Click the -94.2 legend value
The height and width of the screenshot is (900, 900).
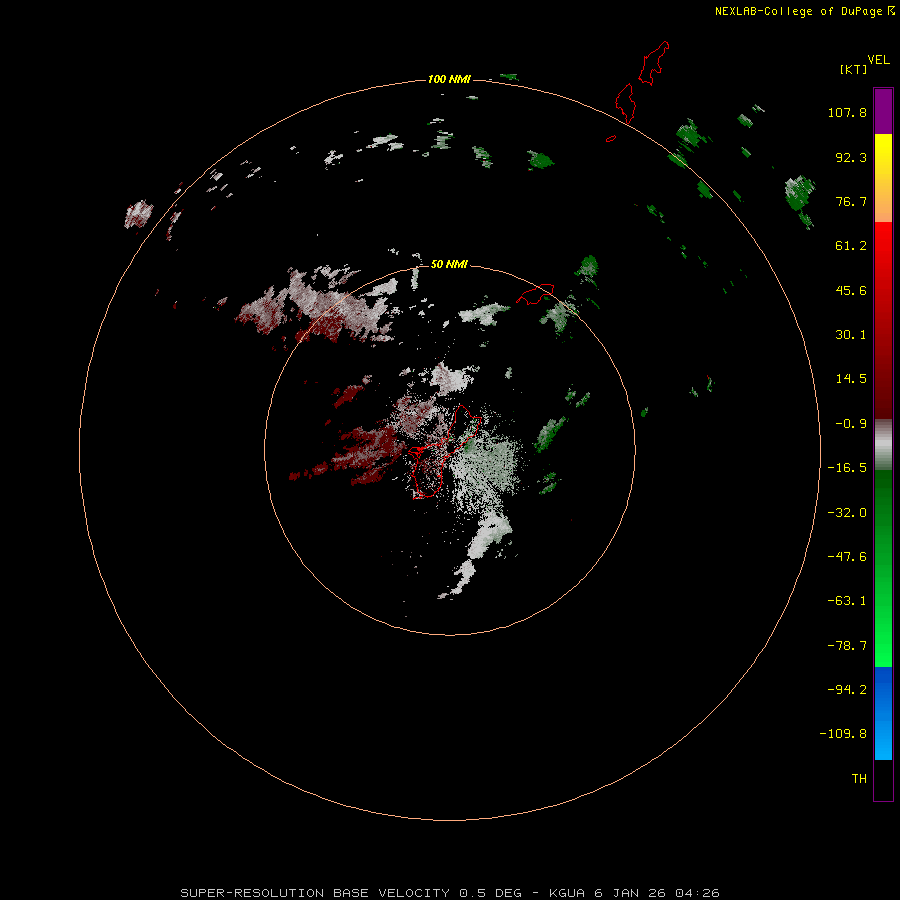tap(847, 690)
